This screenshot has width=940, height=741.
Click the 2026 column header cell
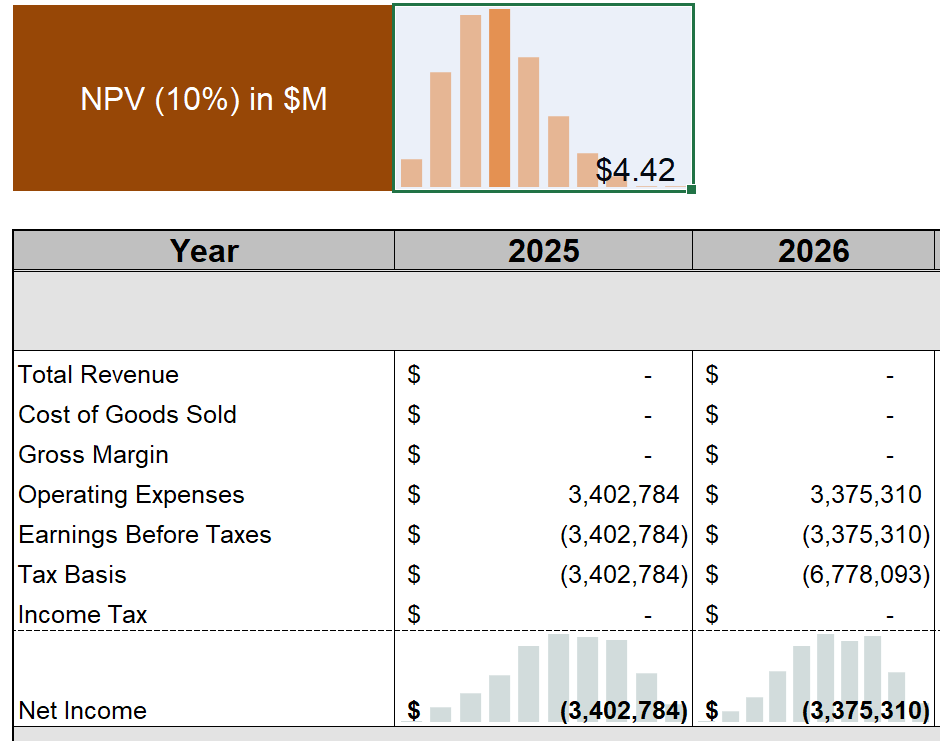(x=813, y=251)
